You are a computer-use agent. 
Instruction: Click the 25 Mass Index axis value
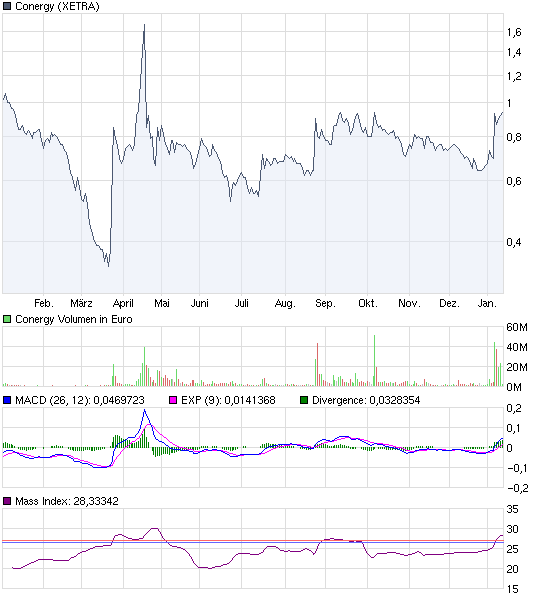513,549
